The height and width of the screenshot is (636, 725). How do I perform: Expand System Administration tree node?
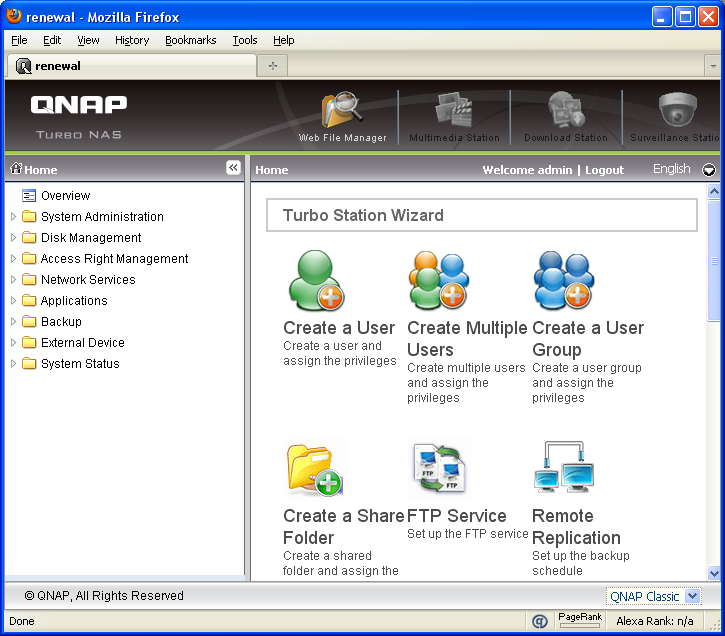pyautogui.click(x=13, y=216)
